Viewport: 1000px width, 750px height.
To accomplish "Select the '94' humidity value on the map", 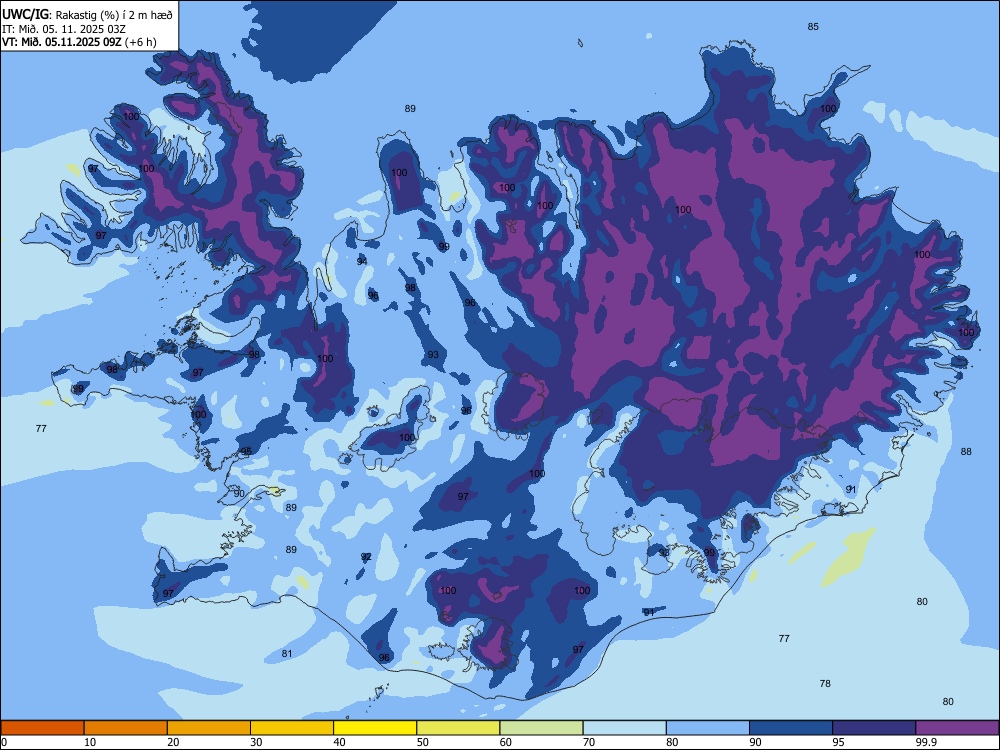I will 362,261.
